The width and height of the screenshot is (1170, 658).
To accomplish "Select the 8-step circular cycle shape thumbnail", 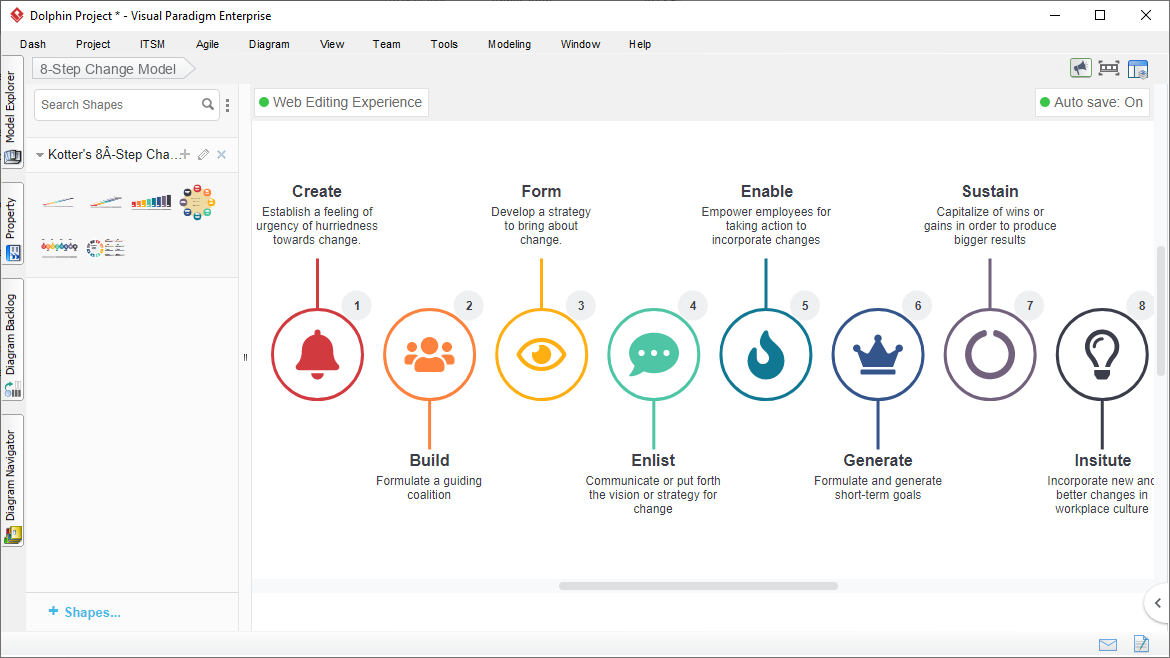I will [197, 202].
